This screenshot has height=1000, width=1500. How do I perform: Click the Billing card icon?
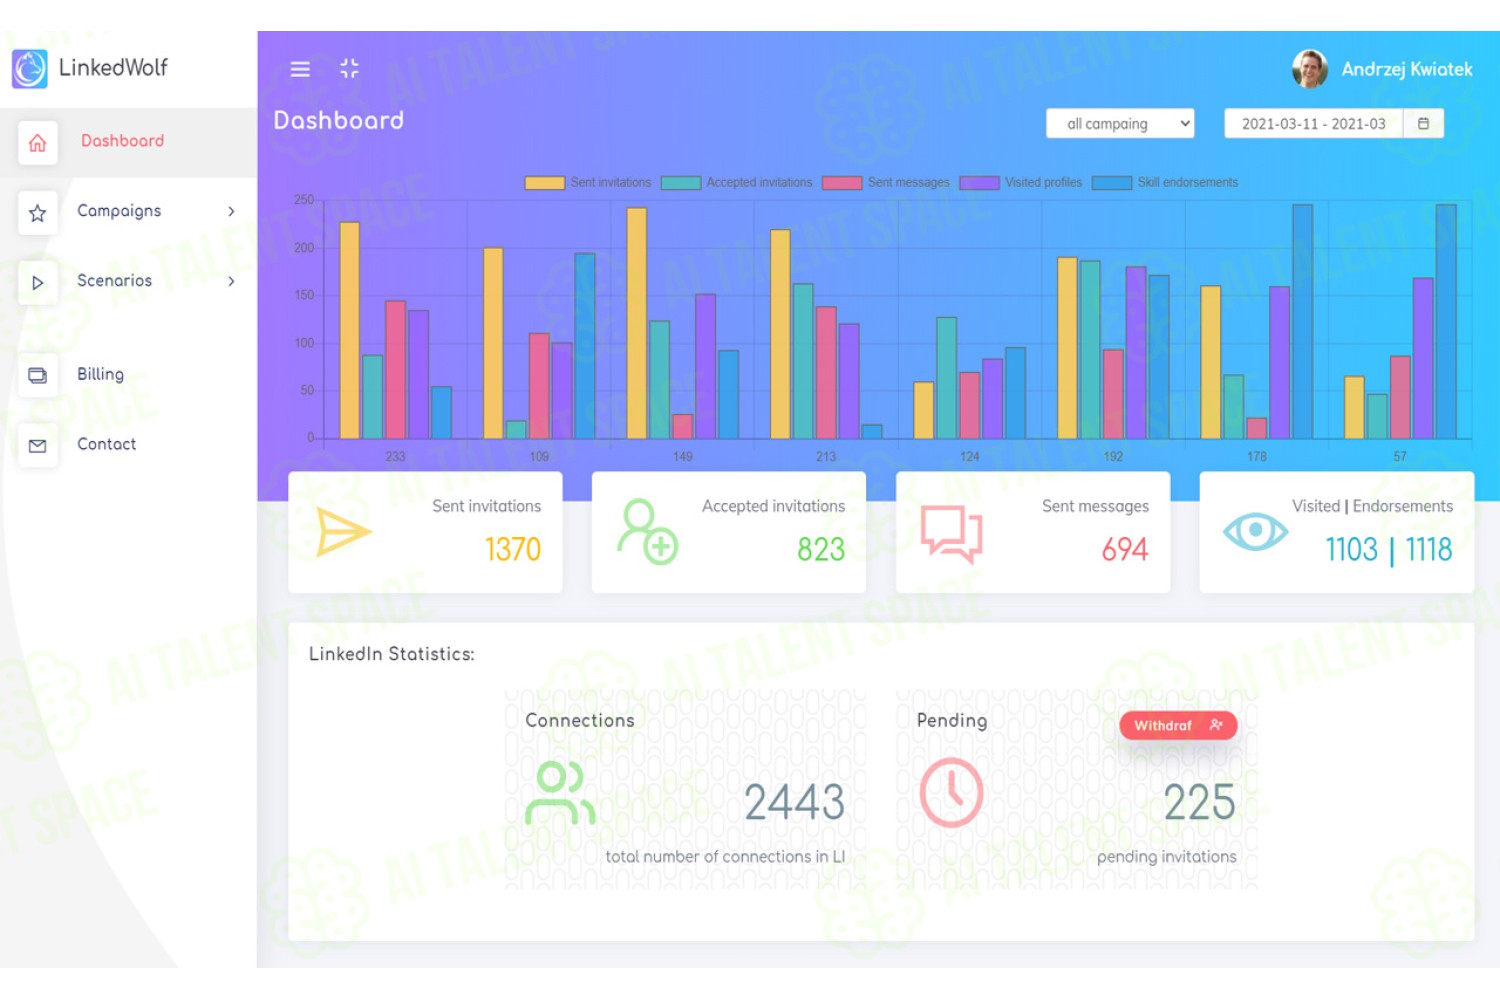37,376
